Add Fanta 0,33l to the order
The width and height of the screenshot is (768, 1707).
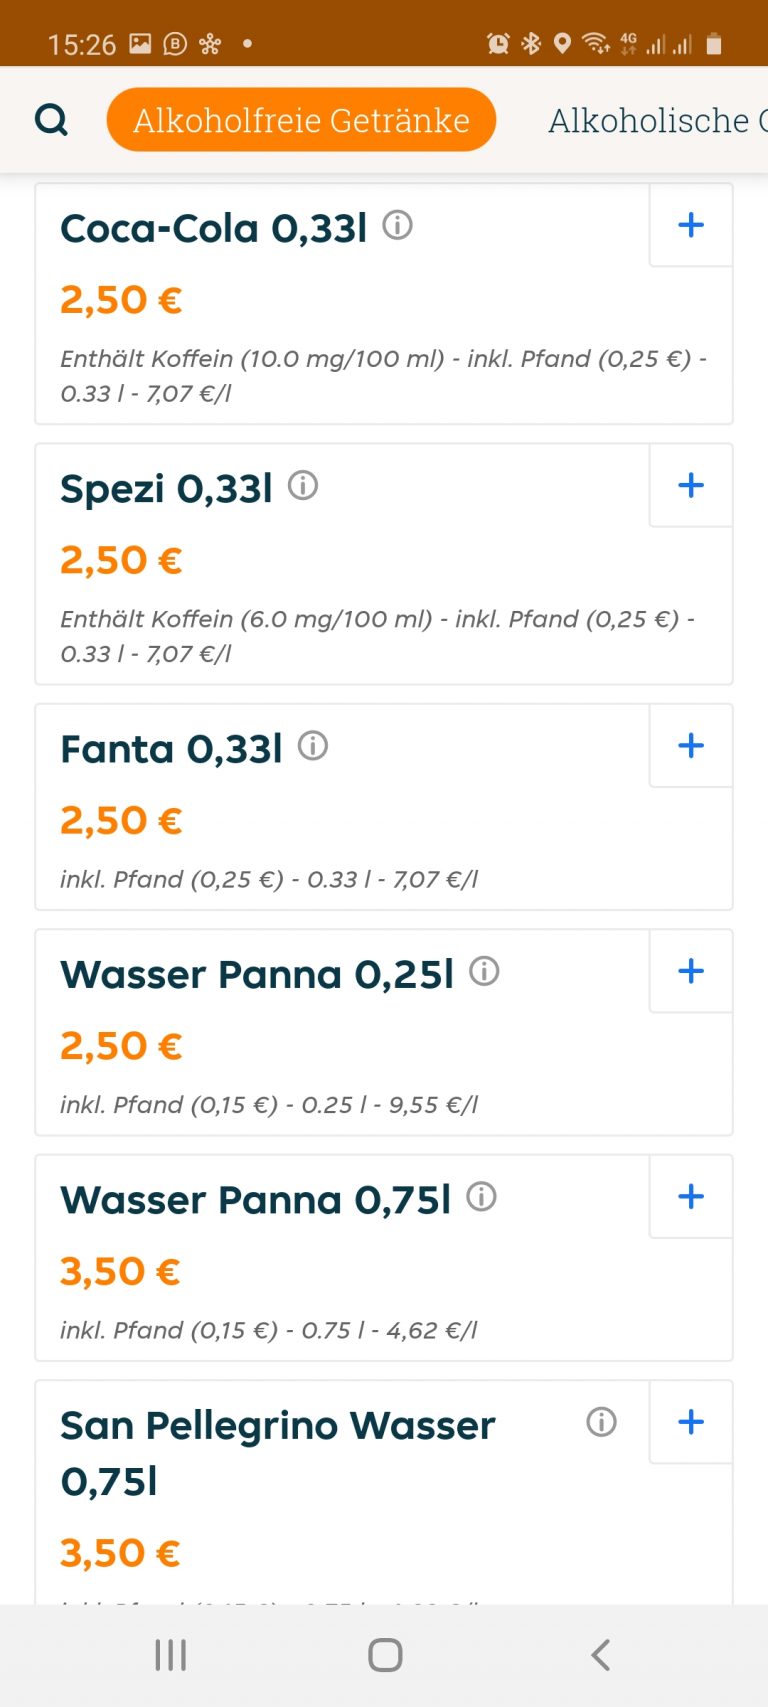691,746
